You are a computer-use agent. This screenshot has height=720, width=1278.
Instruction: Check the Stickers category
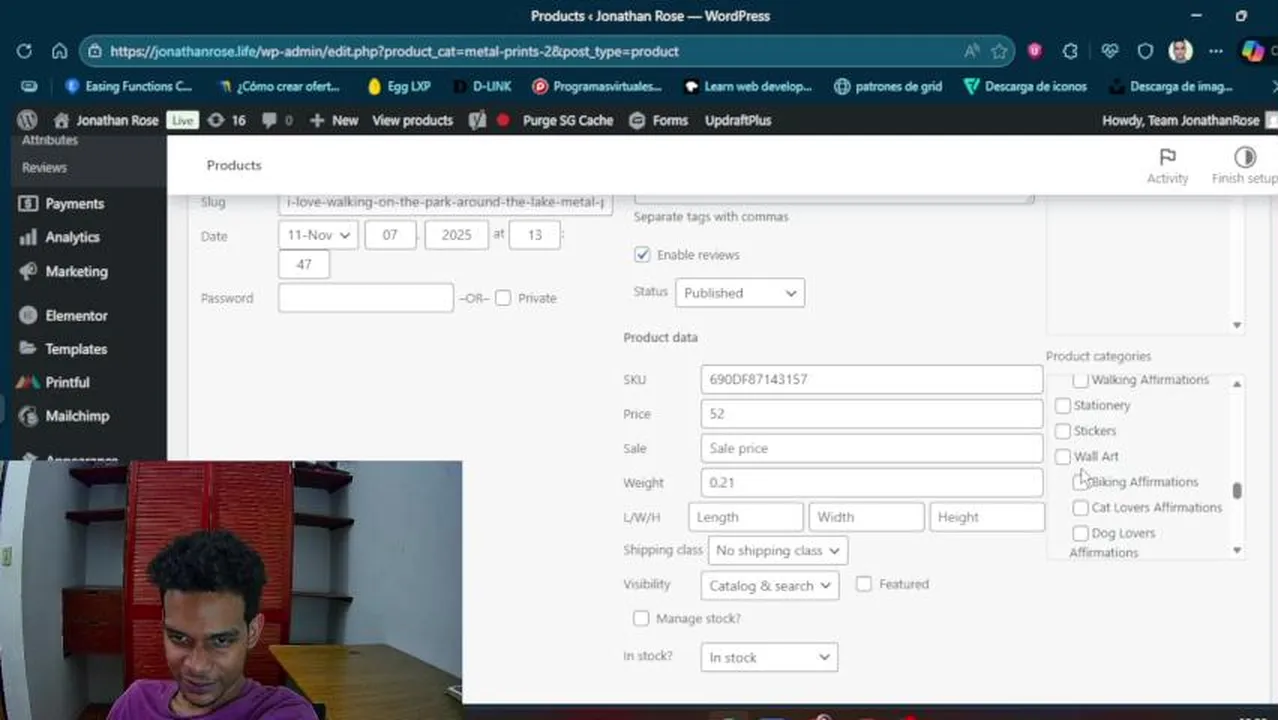tap(1063, 431)
